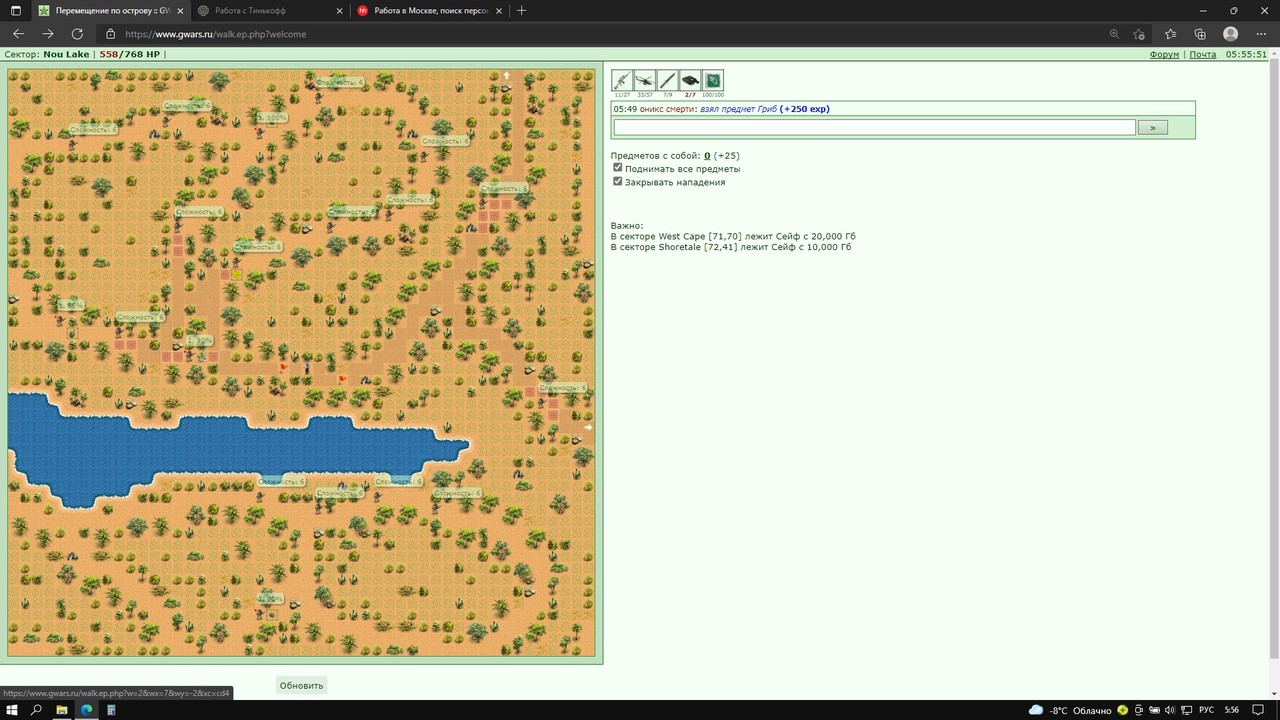
Task: Click the page scrollbar down arrow
Action: click(1274, 693)
